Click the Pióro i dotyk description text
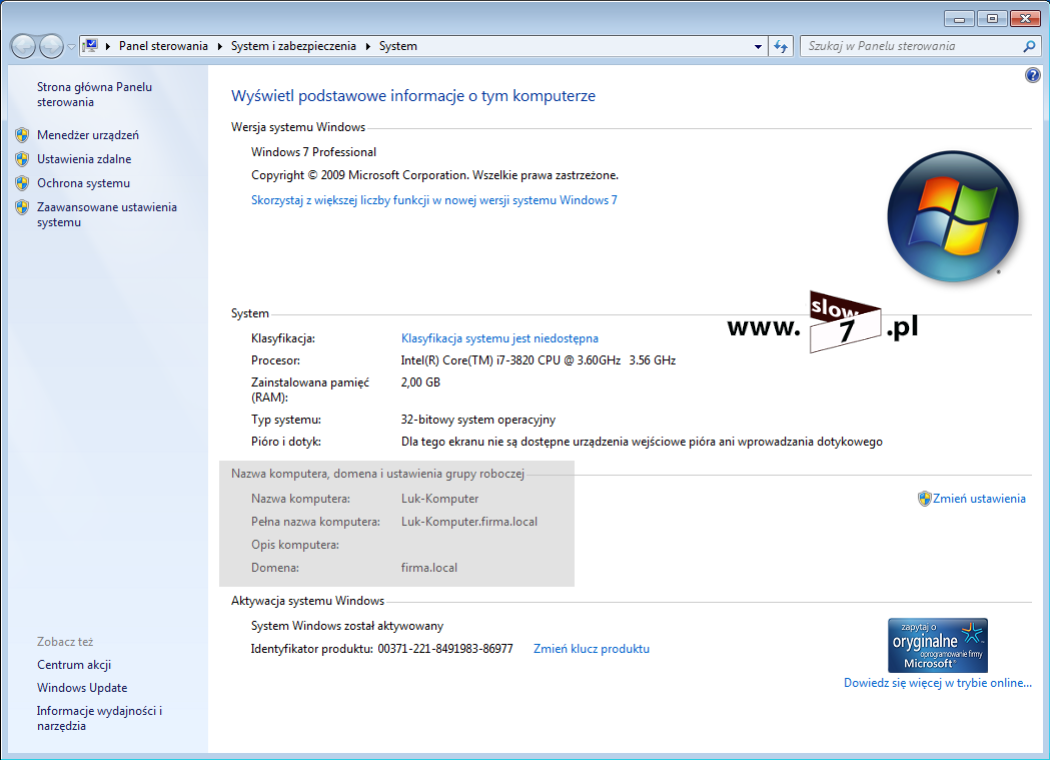Image resolution: width=1050 pixels, height=760 pixels. [642, 442]
